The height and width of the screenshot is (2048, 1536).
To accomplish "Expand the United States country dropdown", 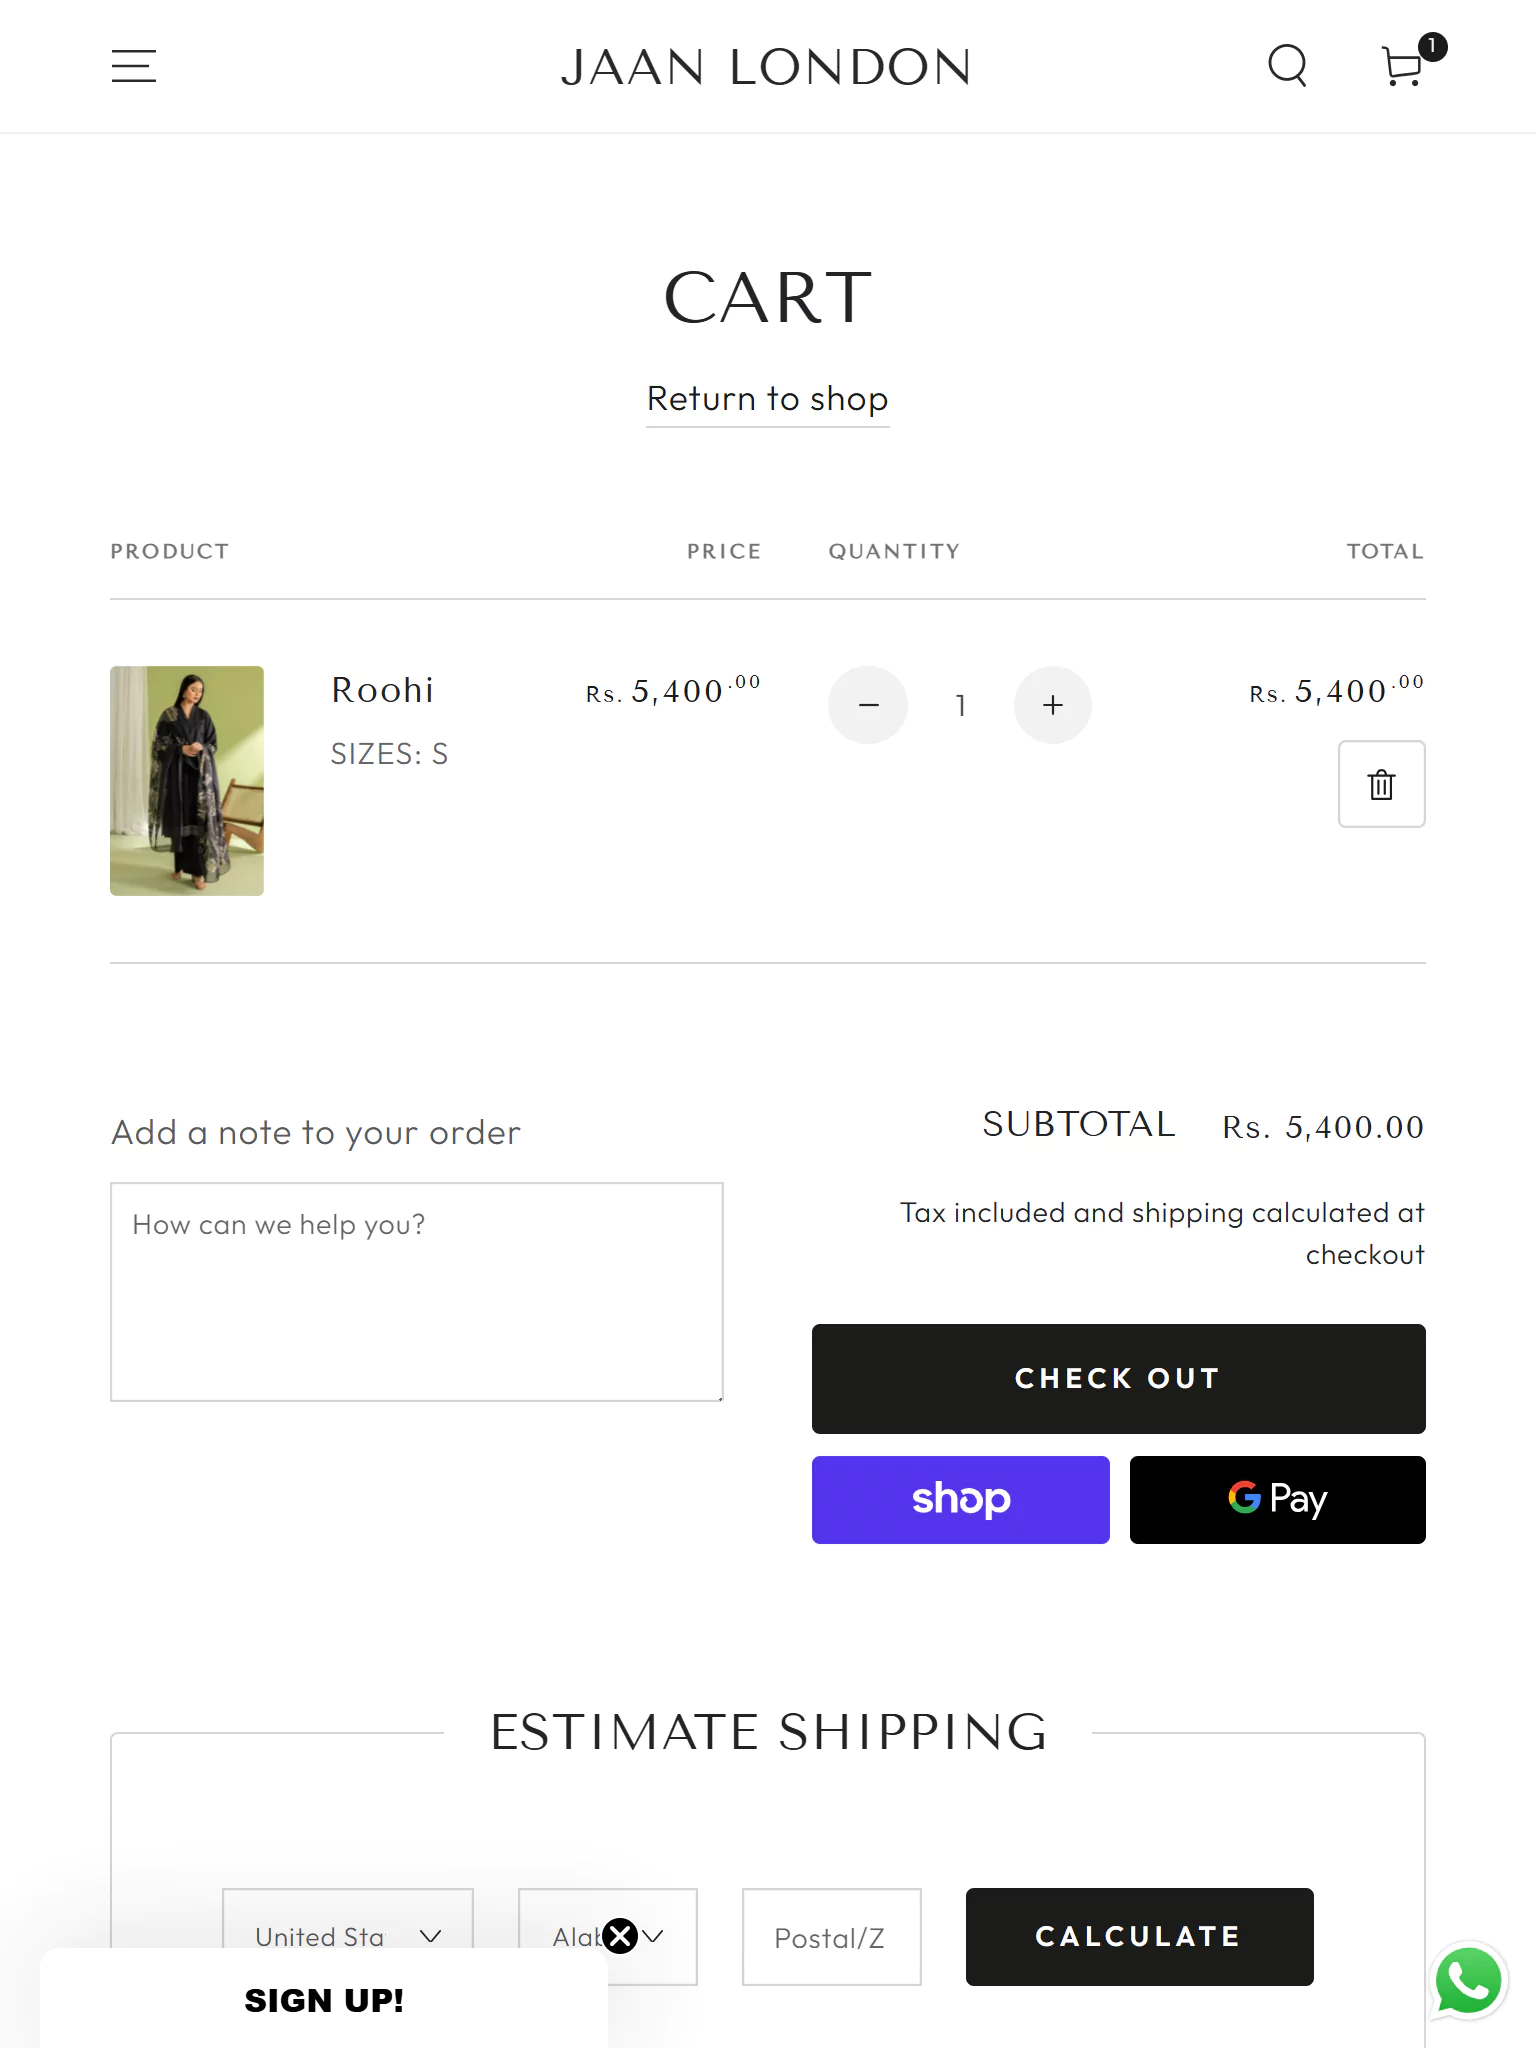I will 347,1936.
